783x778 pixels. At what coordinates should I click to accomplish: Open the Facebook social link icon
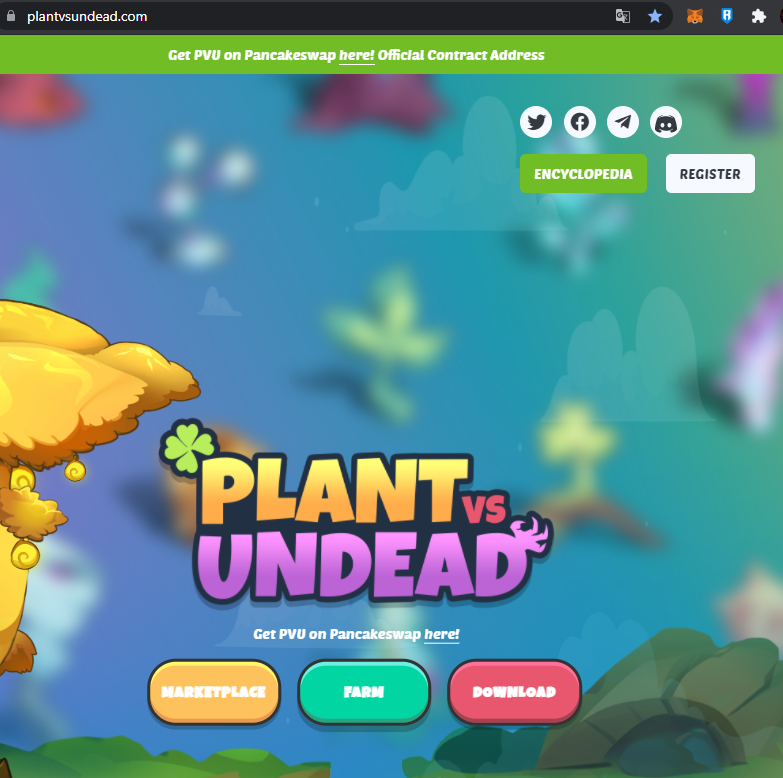(580, 123)
